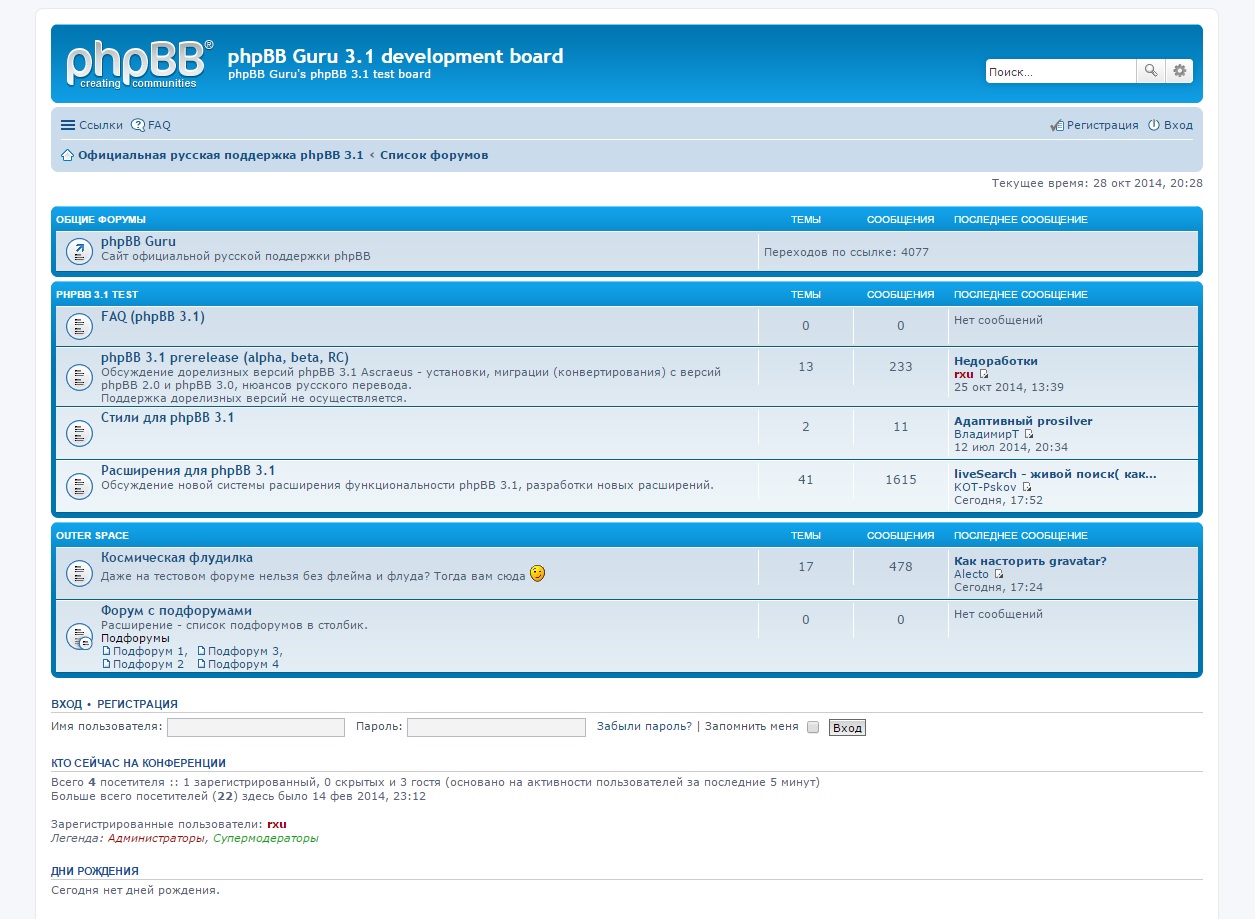
Task: Click the phpBB logo
Action: click(x=140, y=64)
